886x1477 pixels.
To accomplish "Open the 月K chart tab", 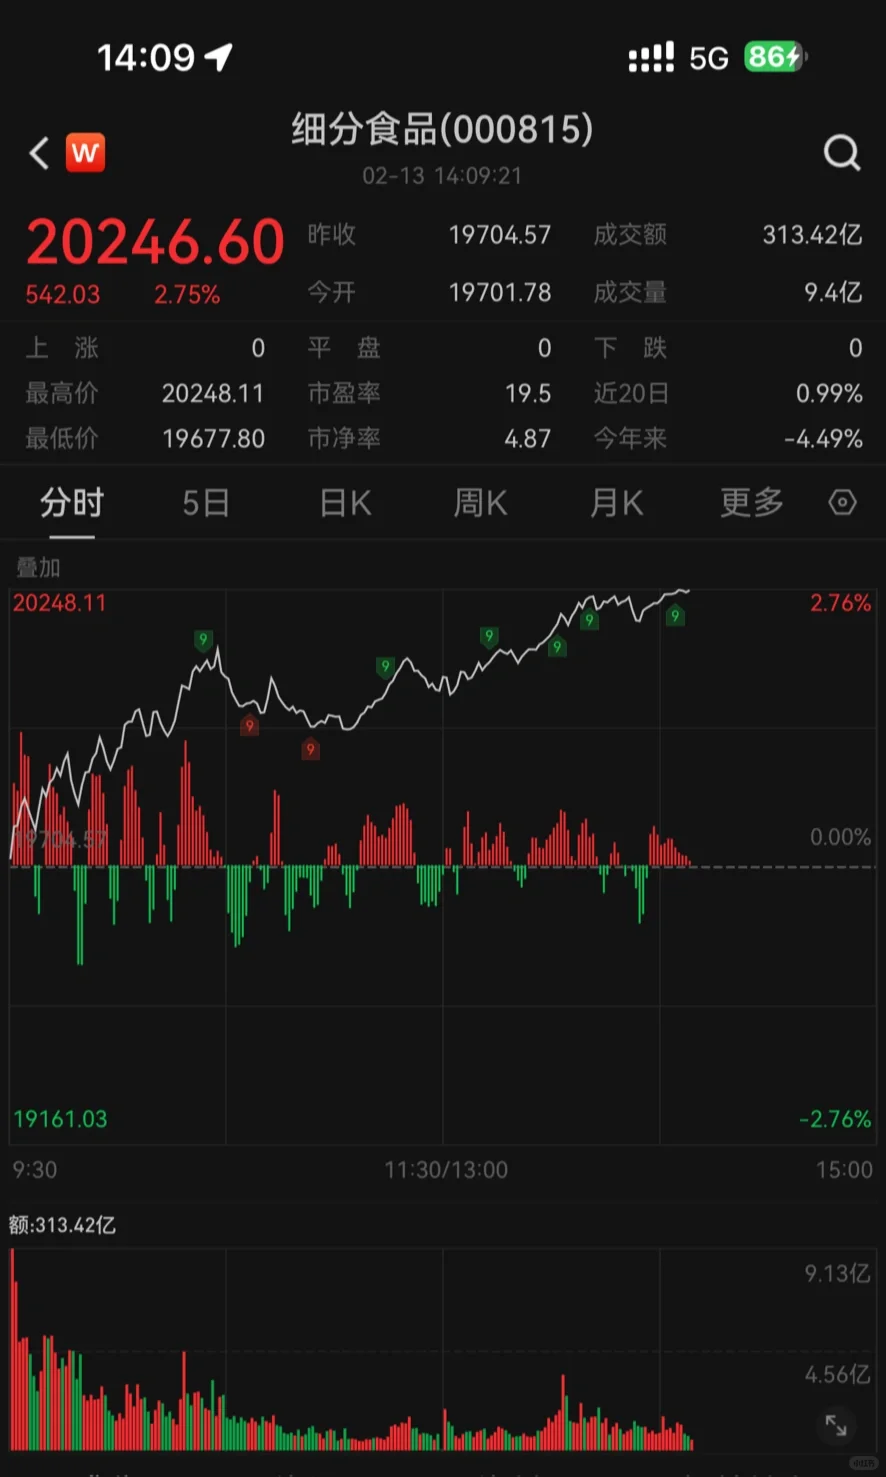I will pos(617,502).
